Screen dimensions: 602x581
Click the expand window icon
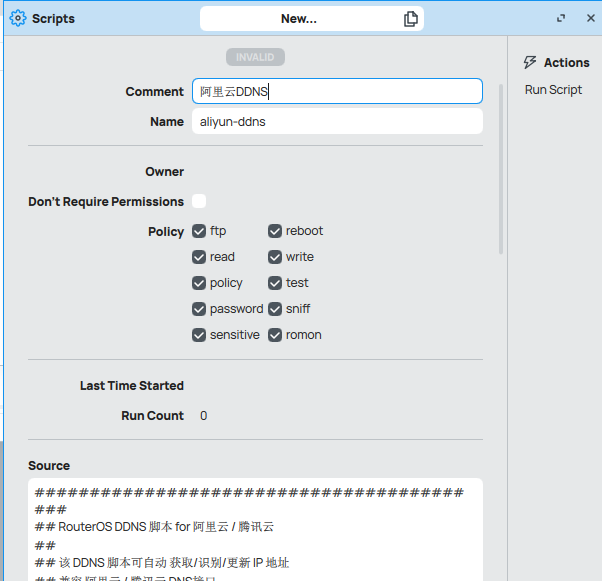[x=561, y=18]
